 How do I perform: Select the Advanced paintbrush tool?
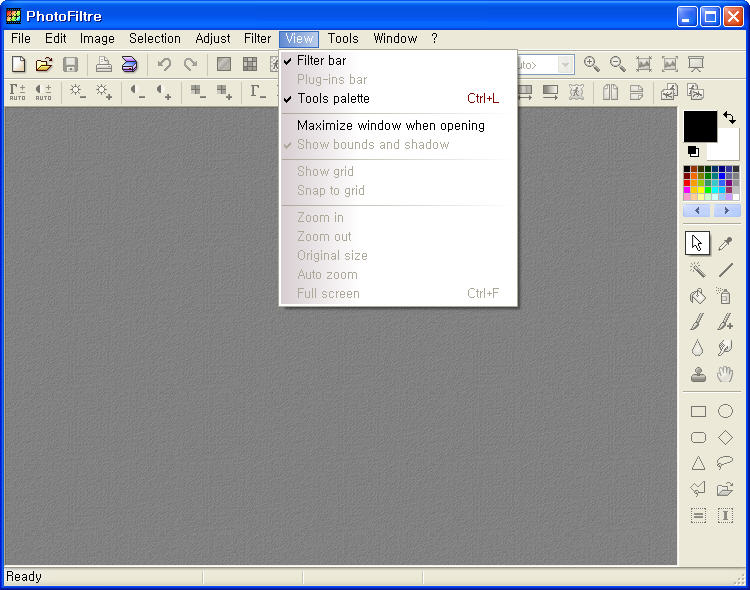(x=725, y=322)
